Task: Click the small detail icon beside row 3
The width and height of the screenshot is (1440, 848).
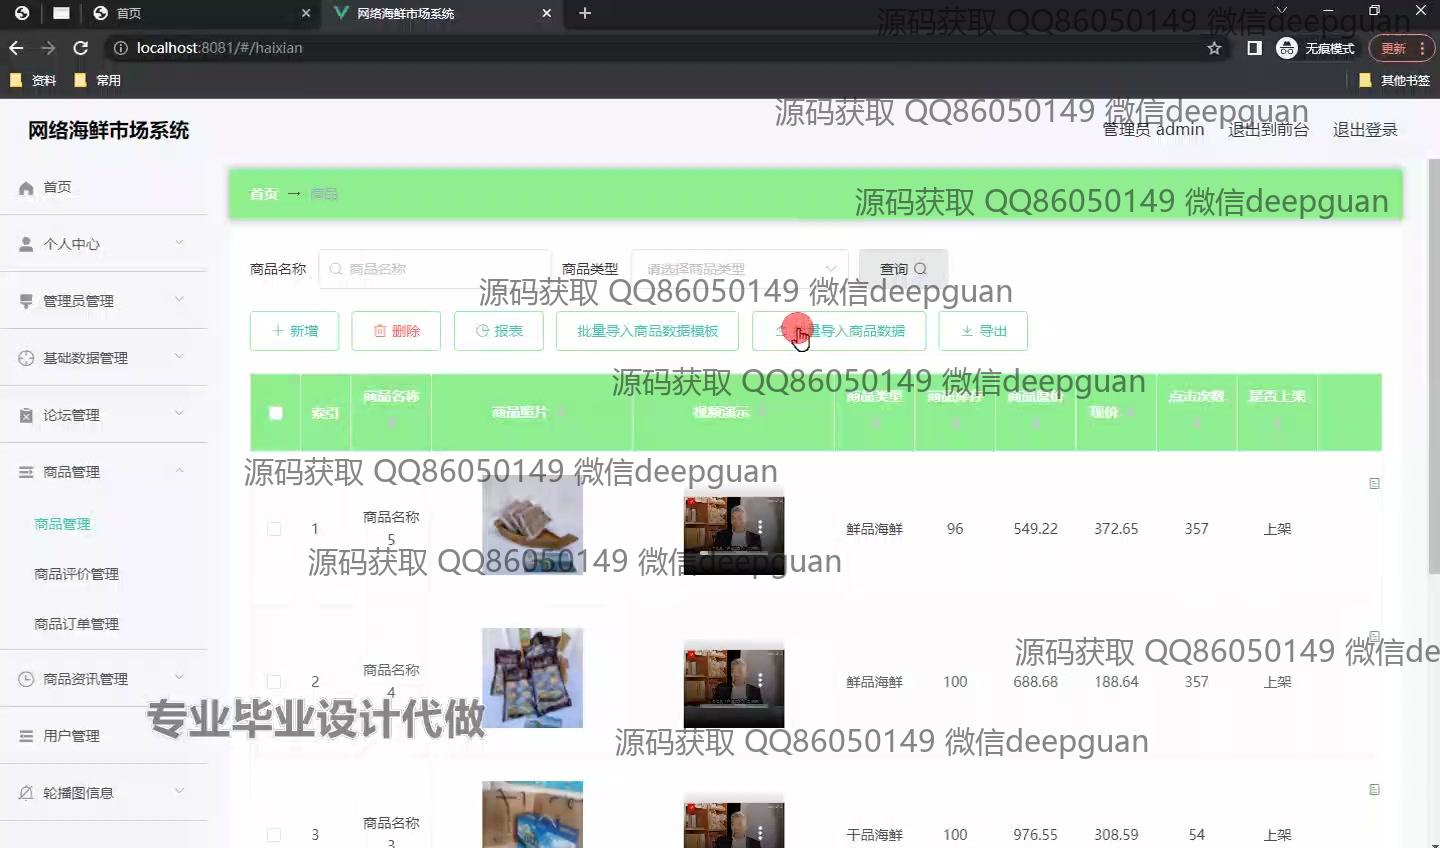Action: (1374, 789)
